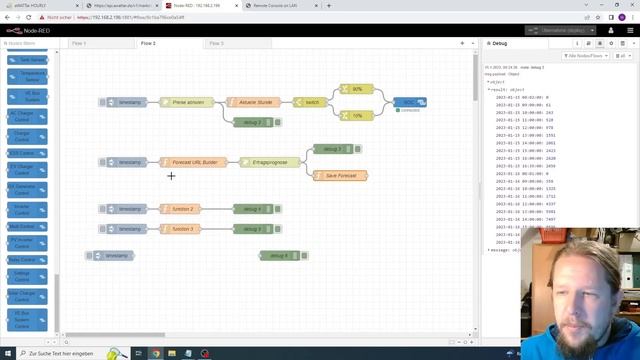Image resolution: width=640 pixels, height=360 pixels.
Task: Select the Multi Control palette node
Action: coord(27,227)
